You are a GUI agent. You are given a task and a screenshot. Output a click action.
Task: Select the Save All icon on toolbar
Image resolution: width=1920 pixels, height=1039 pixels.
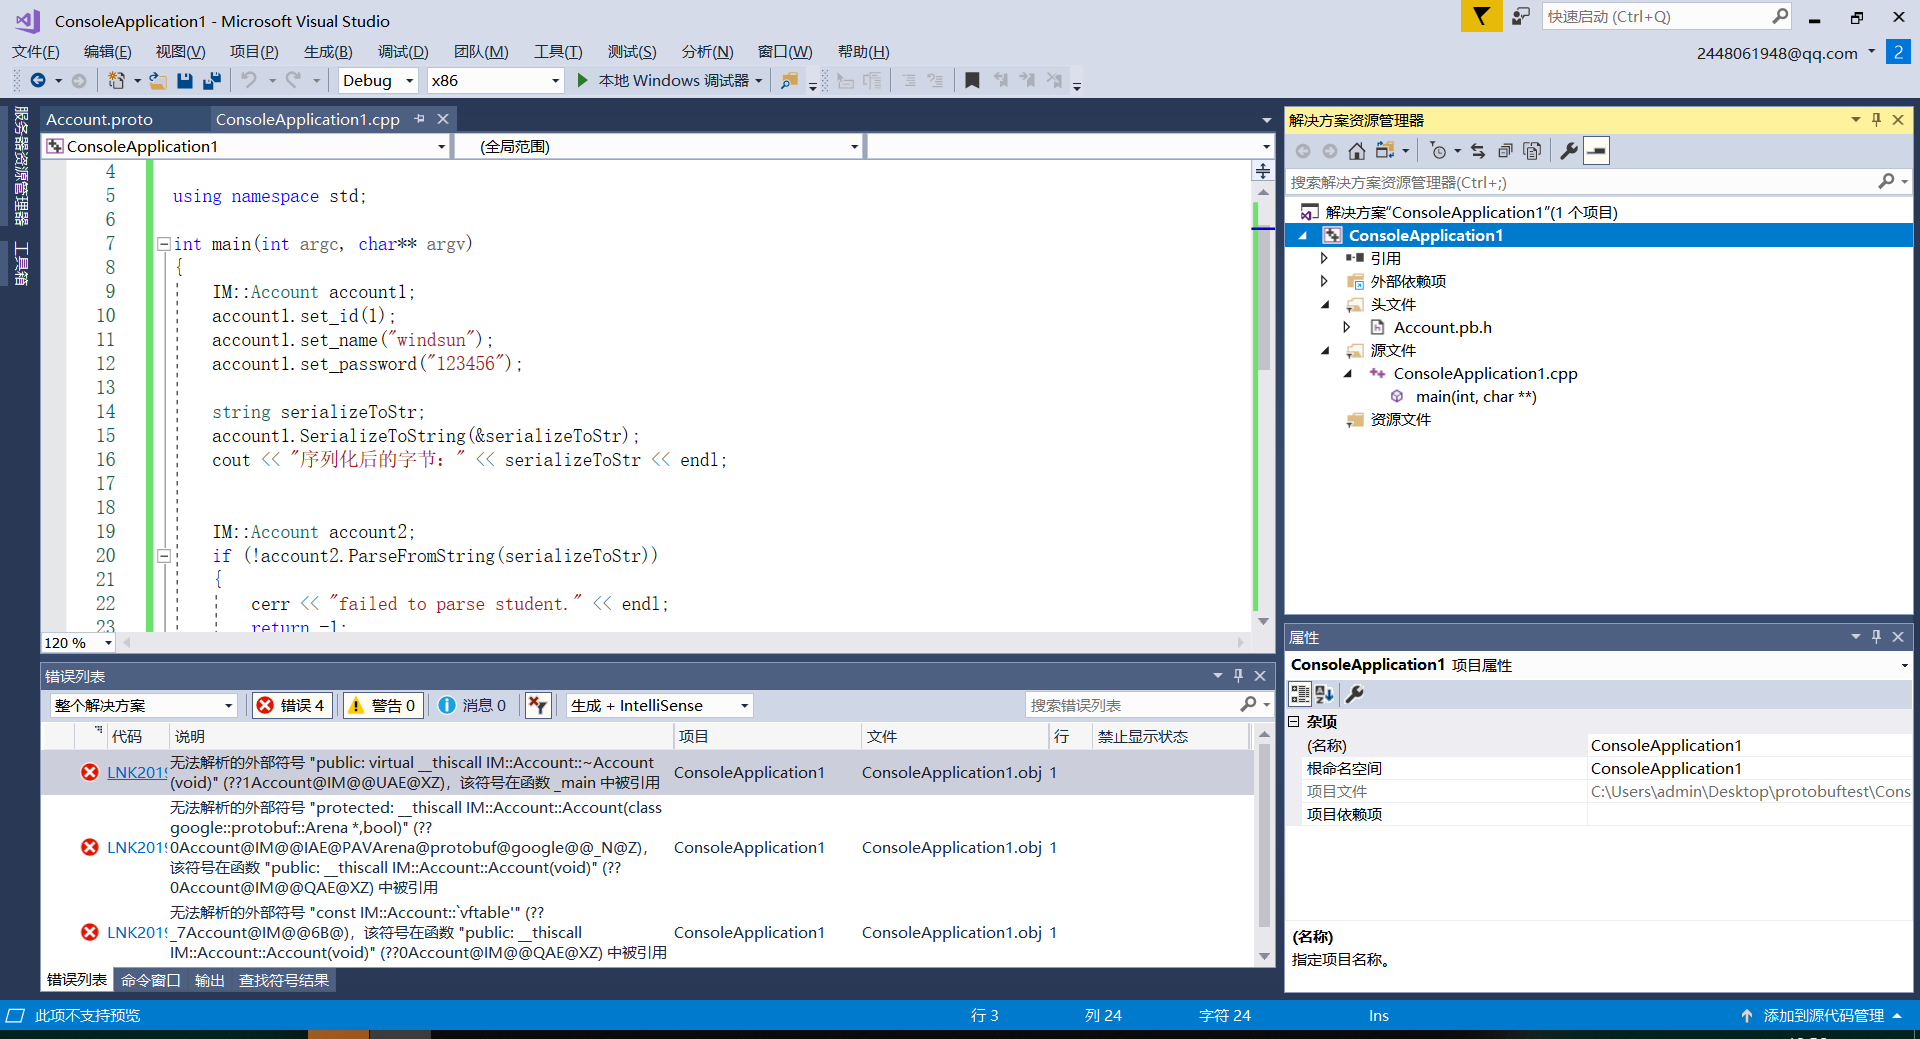[211, 80]
